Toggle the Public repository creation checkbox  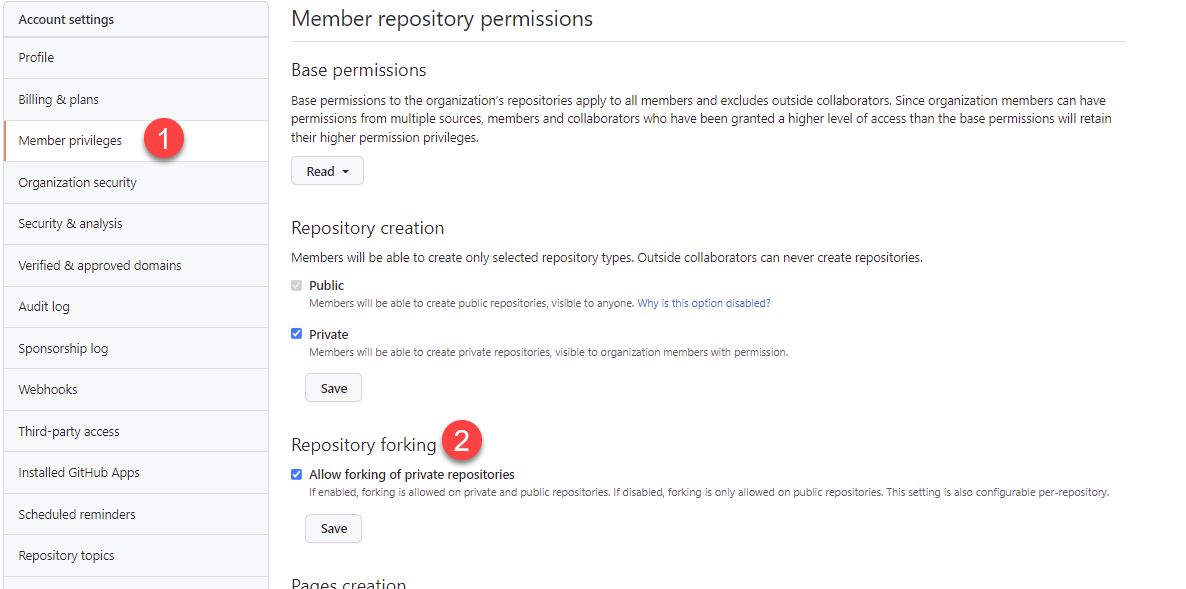[x=296, y=286]
